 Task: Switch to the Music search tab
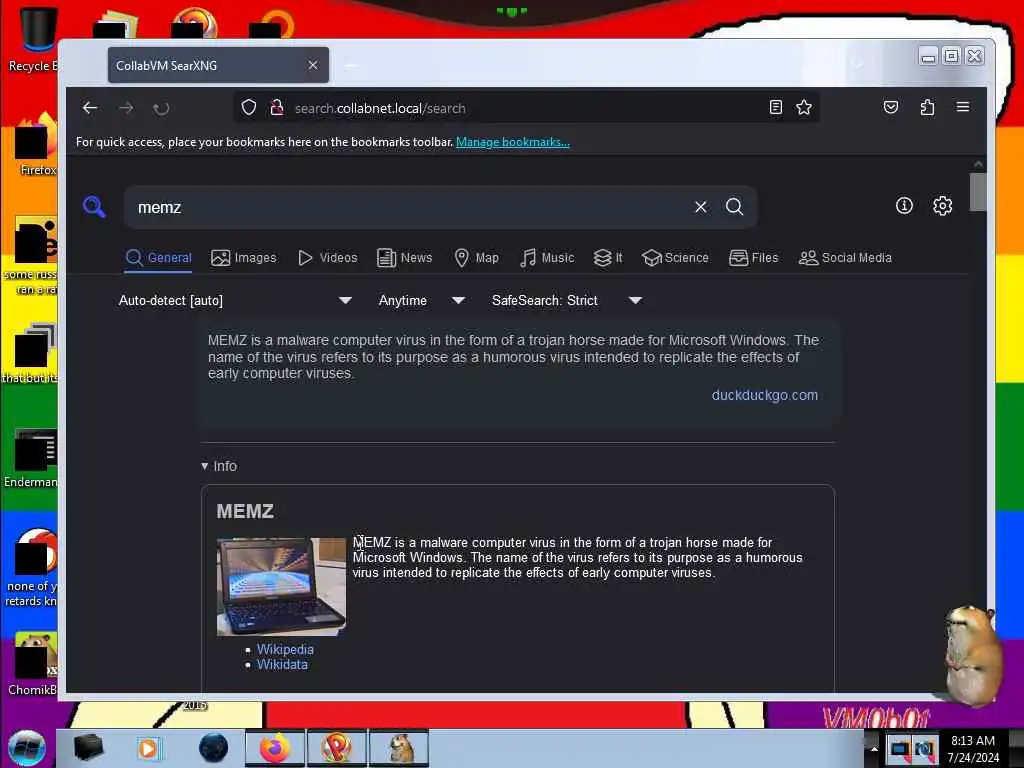pyautogui.click(x=547, y=258)
